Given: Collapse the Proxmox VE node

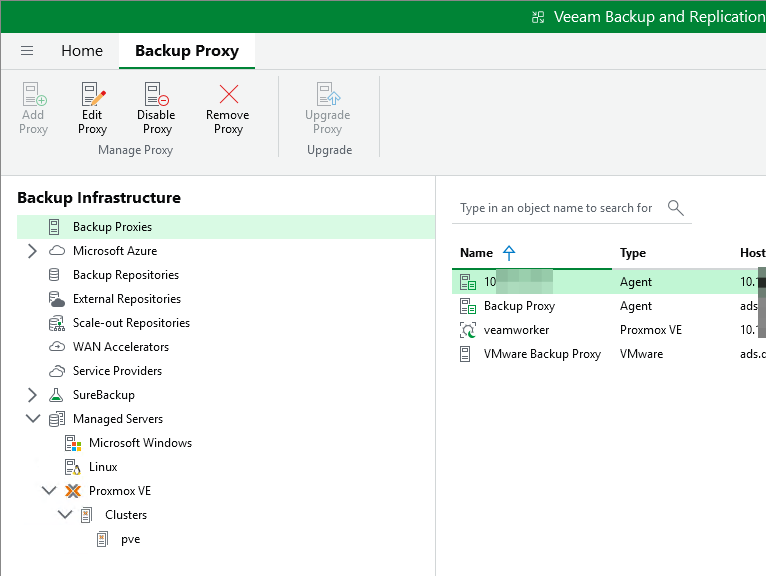Looking at the screenshot, I should 49,491.
